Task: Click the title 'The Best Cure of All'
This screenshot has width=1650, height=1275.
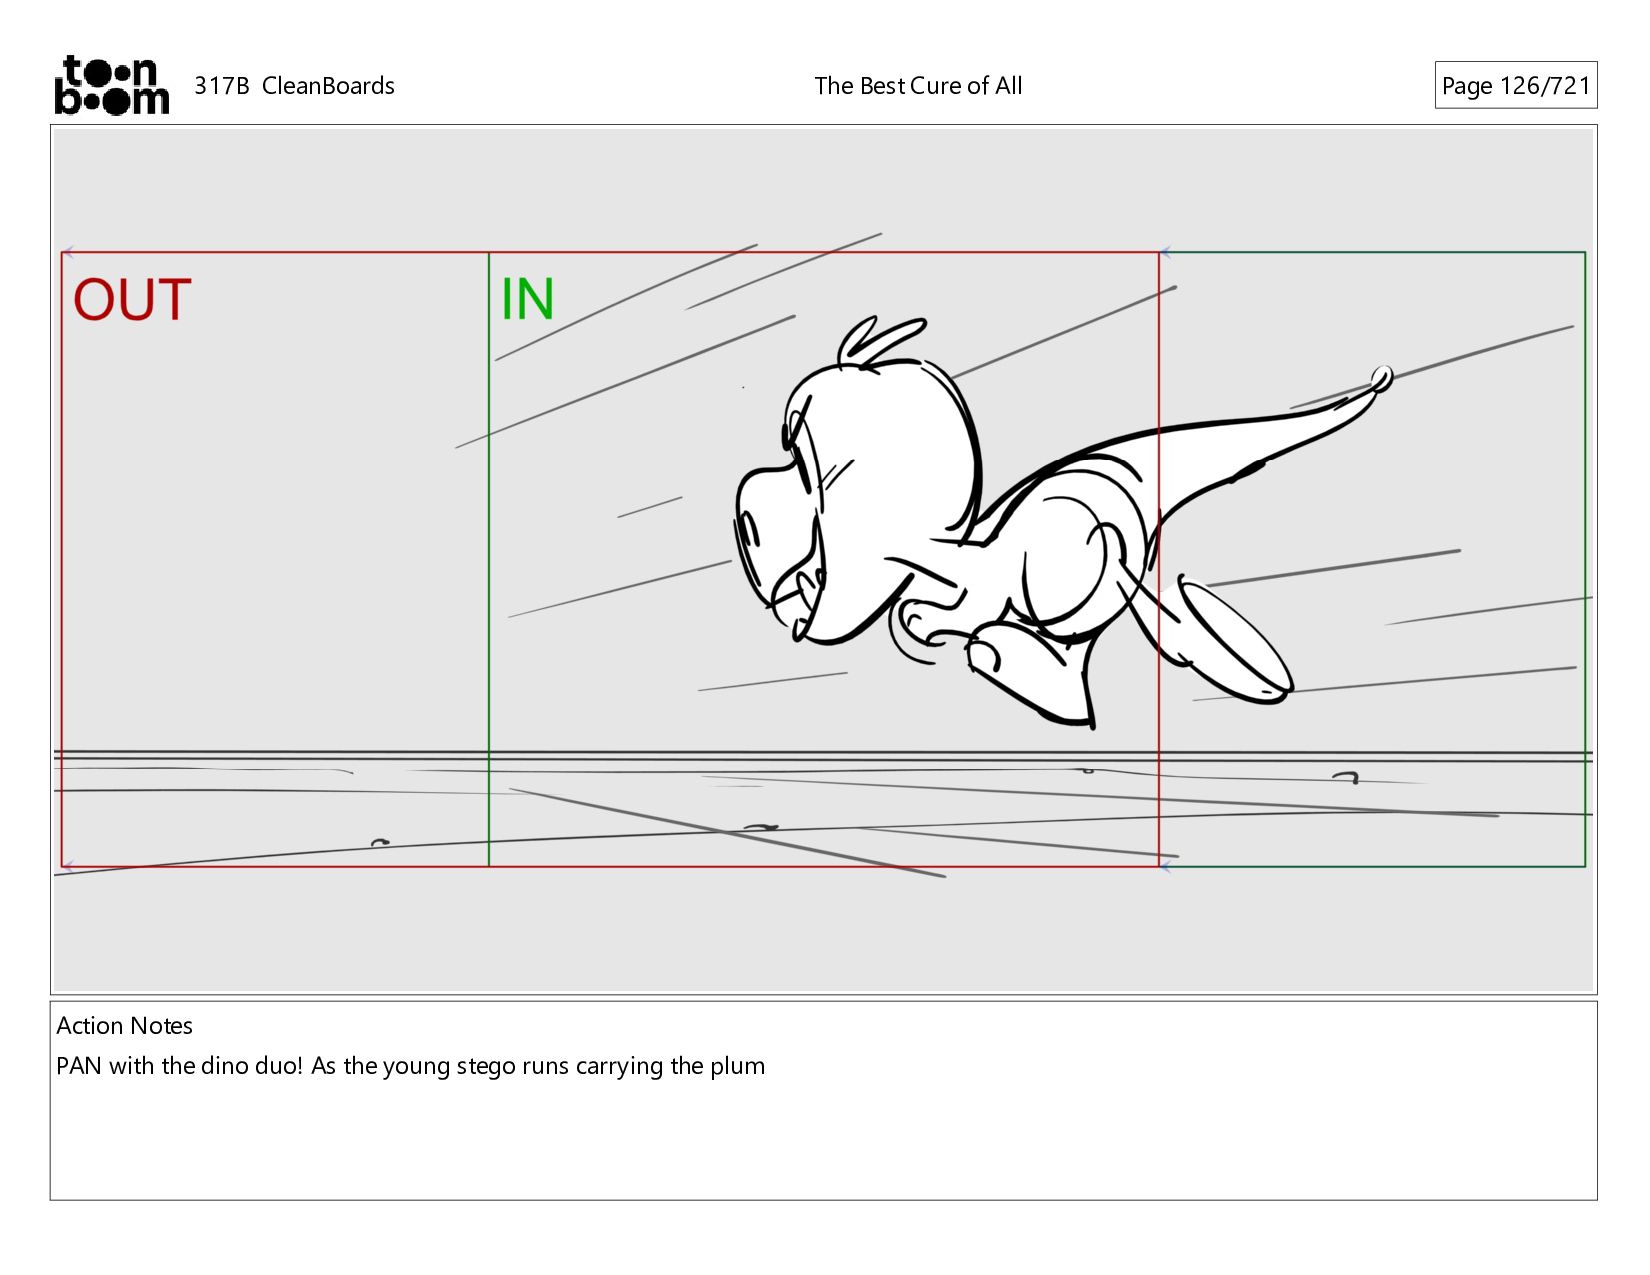Action: pyautogui.click(x=918, y=86)
